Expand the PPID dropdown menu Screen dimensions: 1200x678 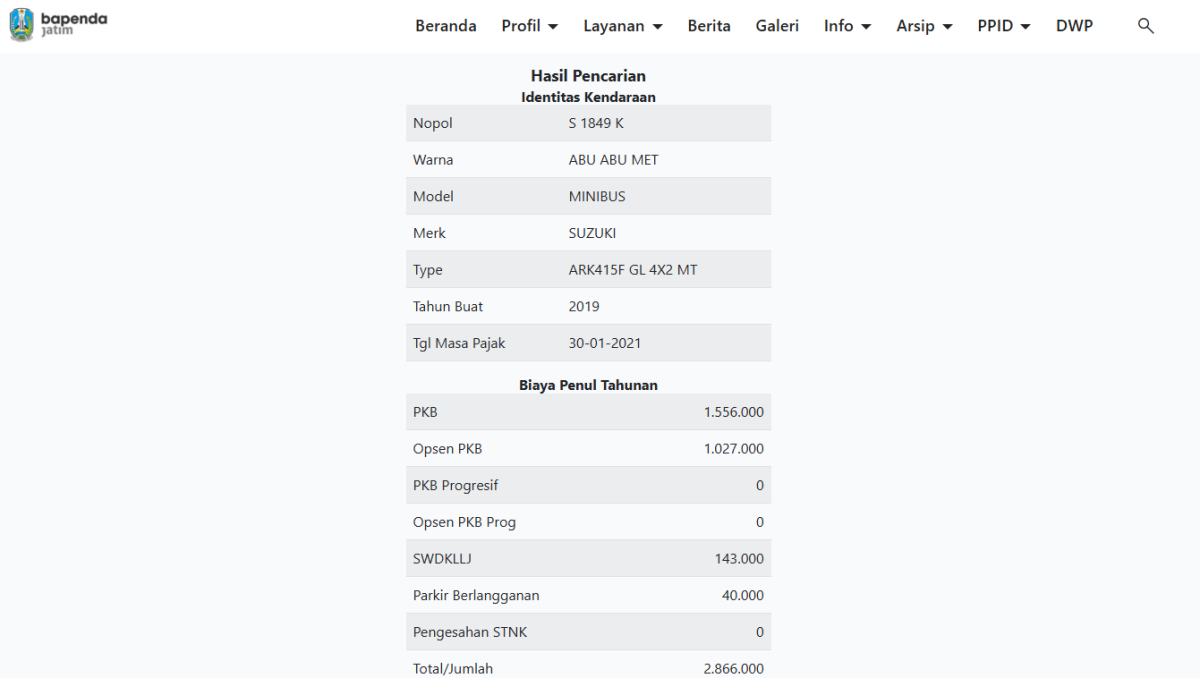click(1004, 26)
